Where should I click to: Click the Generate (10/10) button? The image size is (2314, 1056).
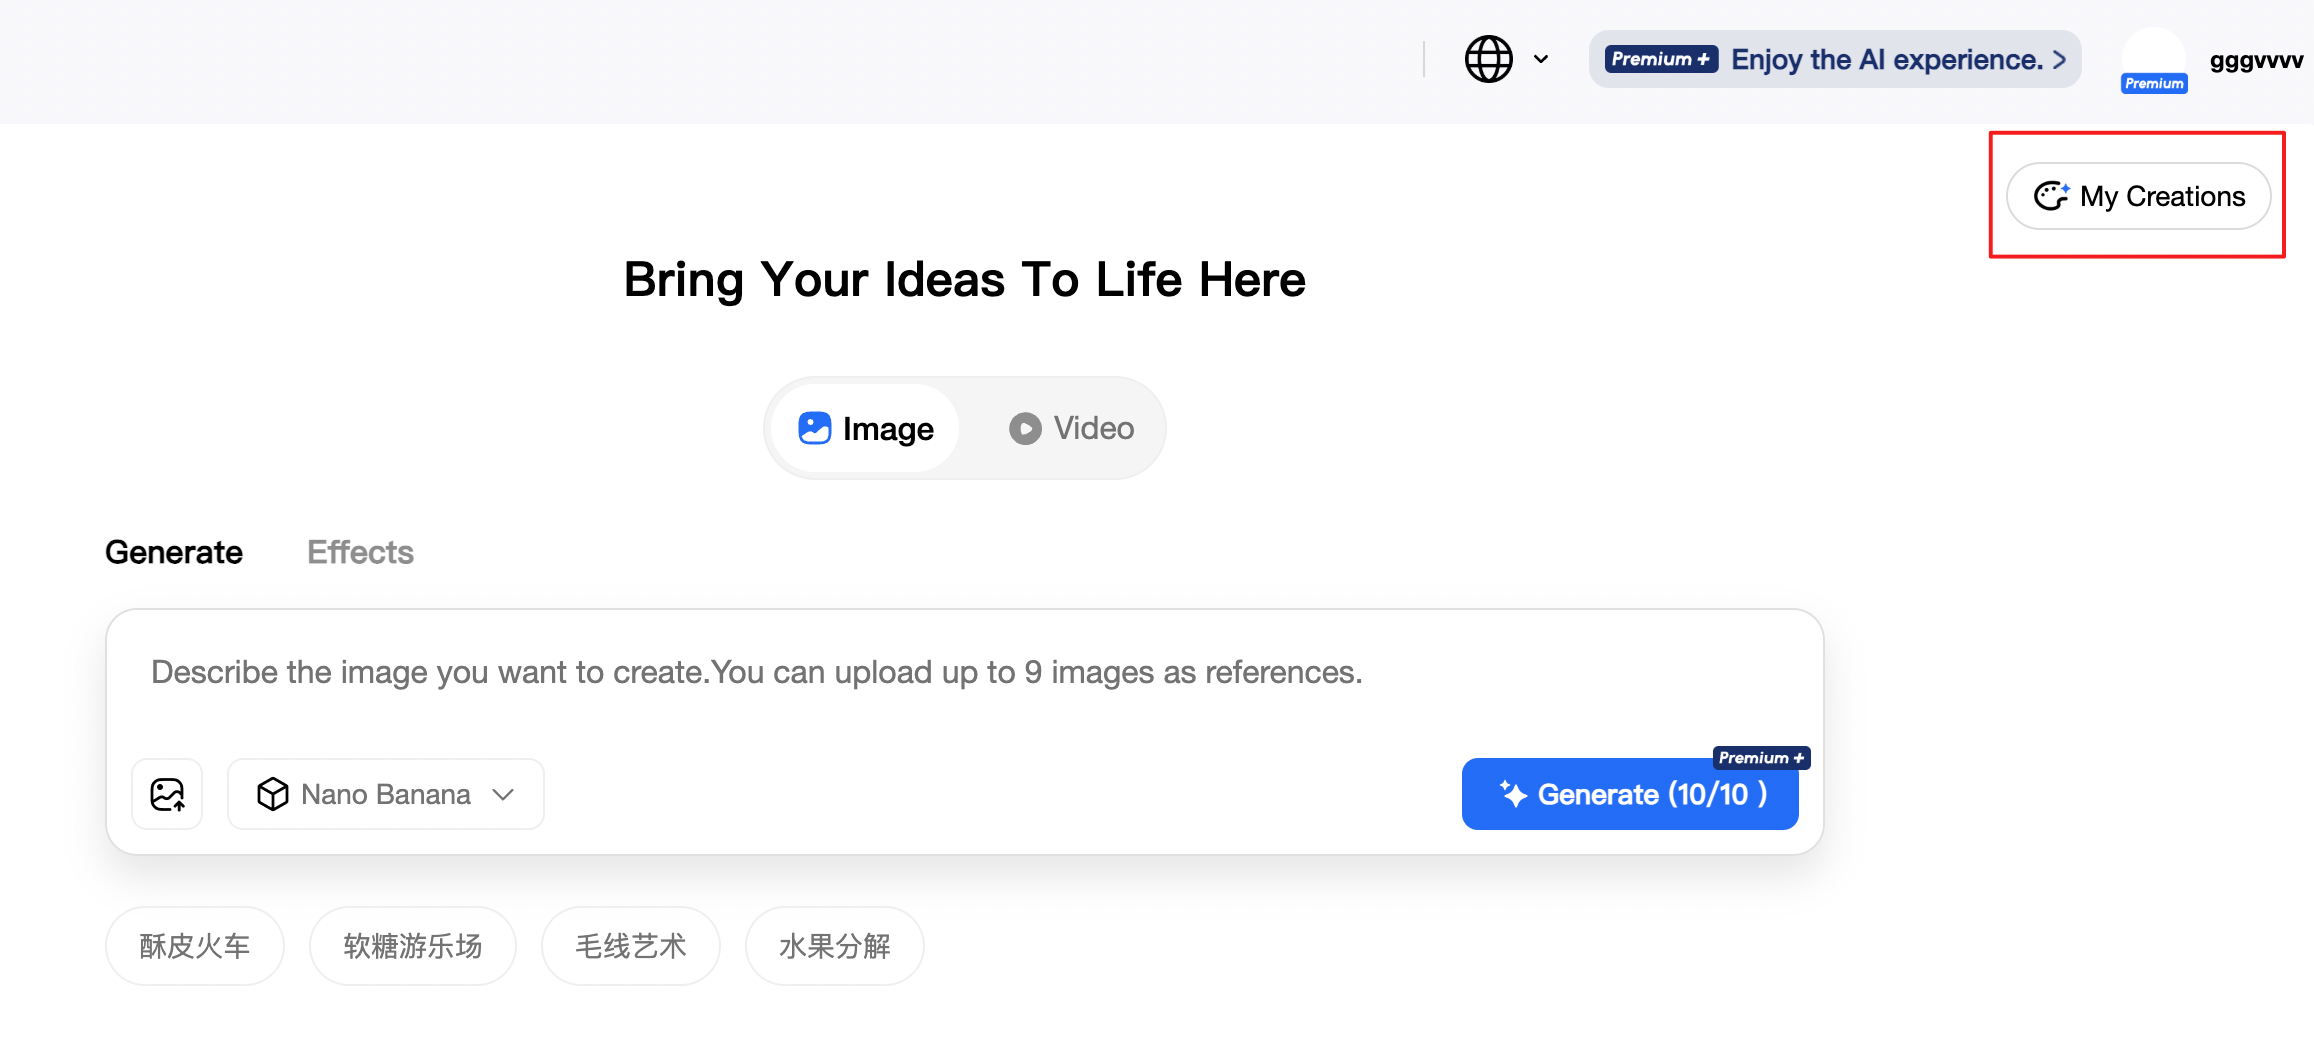(x=1630, y=794)
